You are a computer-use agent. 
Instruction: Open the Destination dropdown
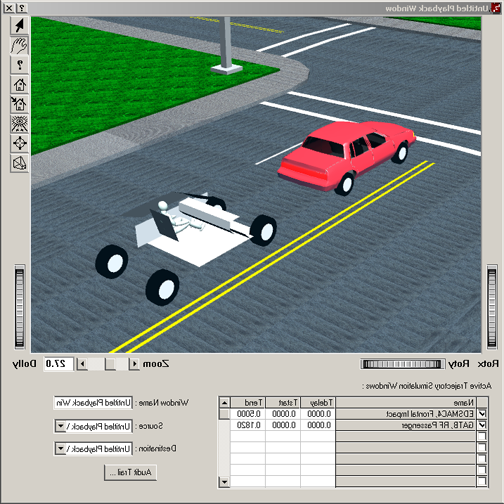click(60, 449)
